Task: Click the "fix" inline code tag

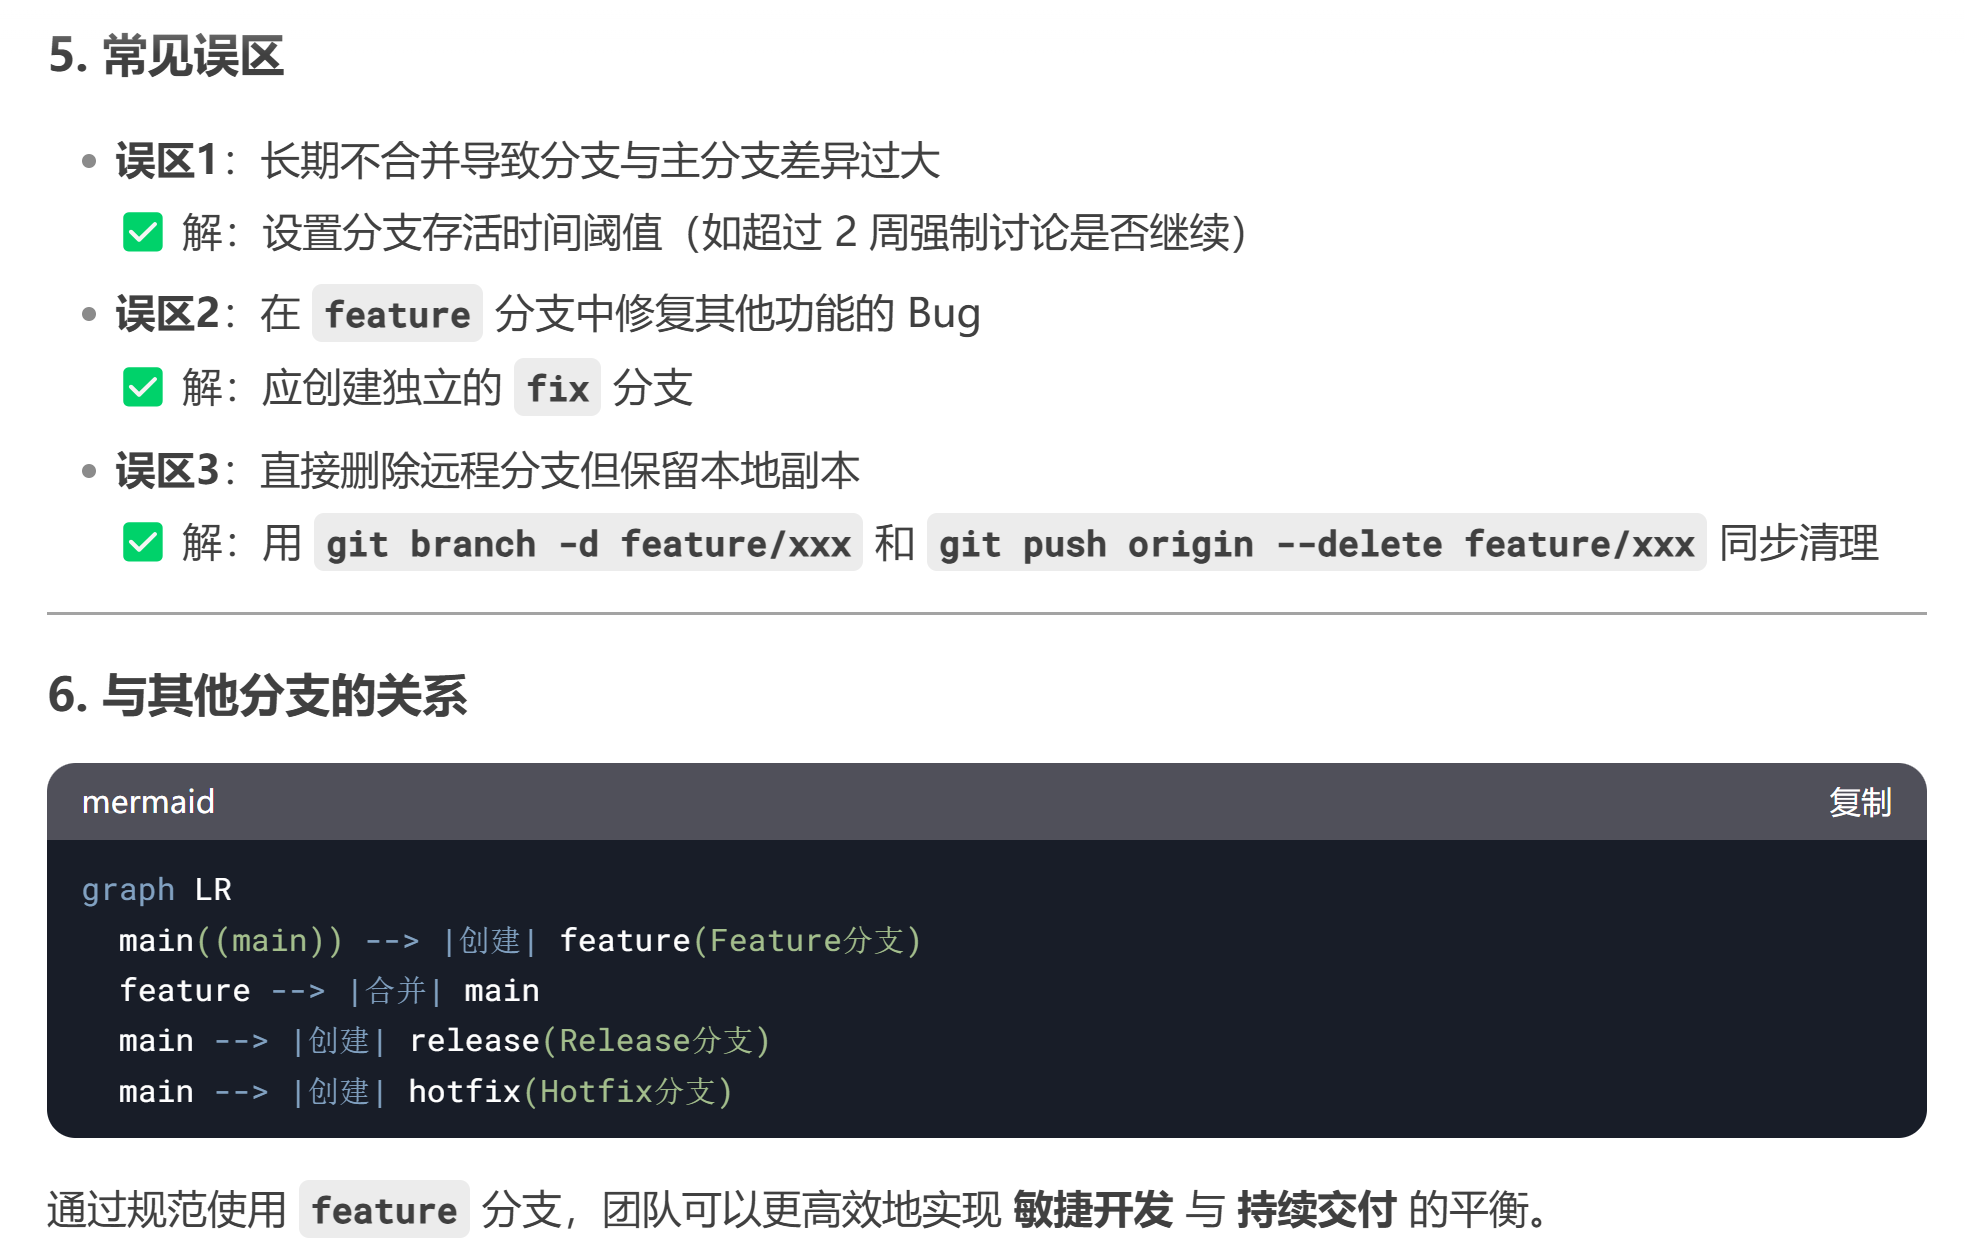Action: (x=557, y=388)
